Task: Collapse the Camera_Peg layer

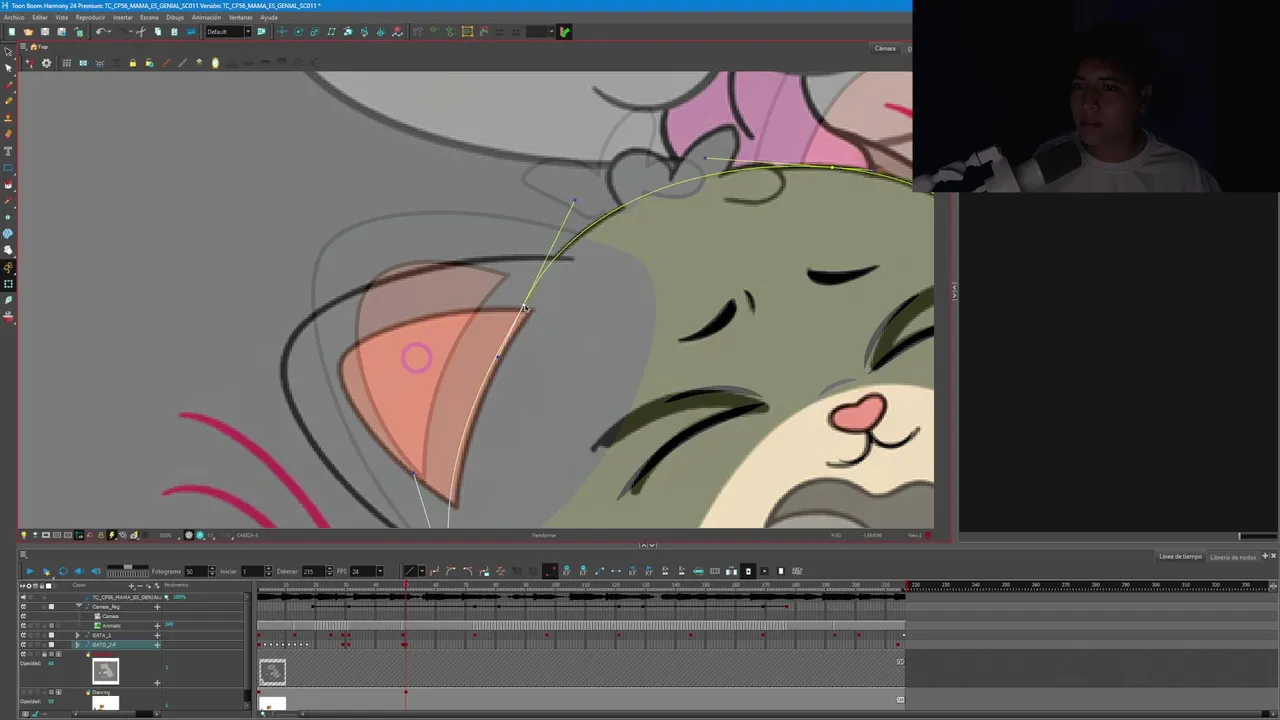Action: [x=79, y=606]
